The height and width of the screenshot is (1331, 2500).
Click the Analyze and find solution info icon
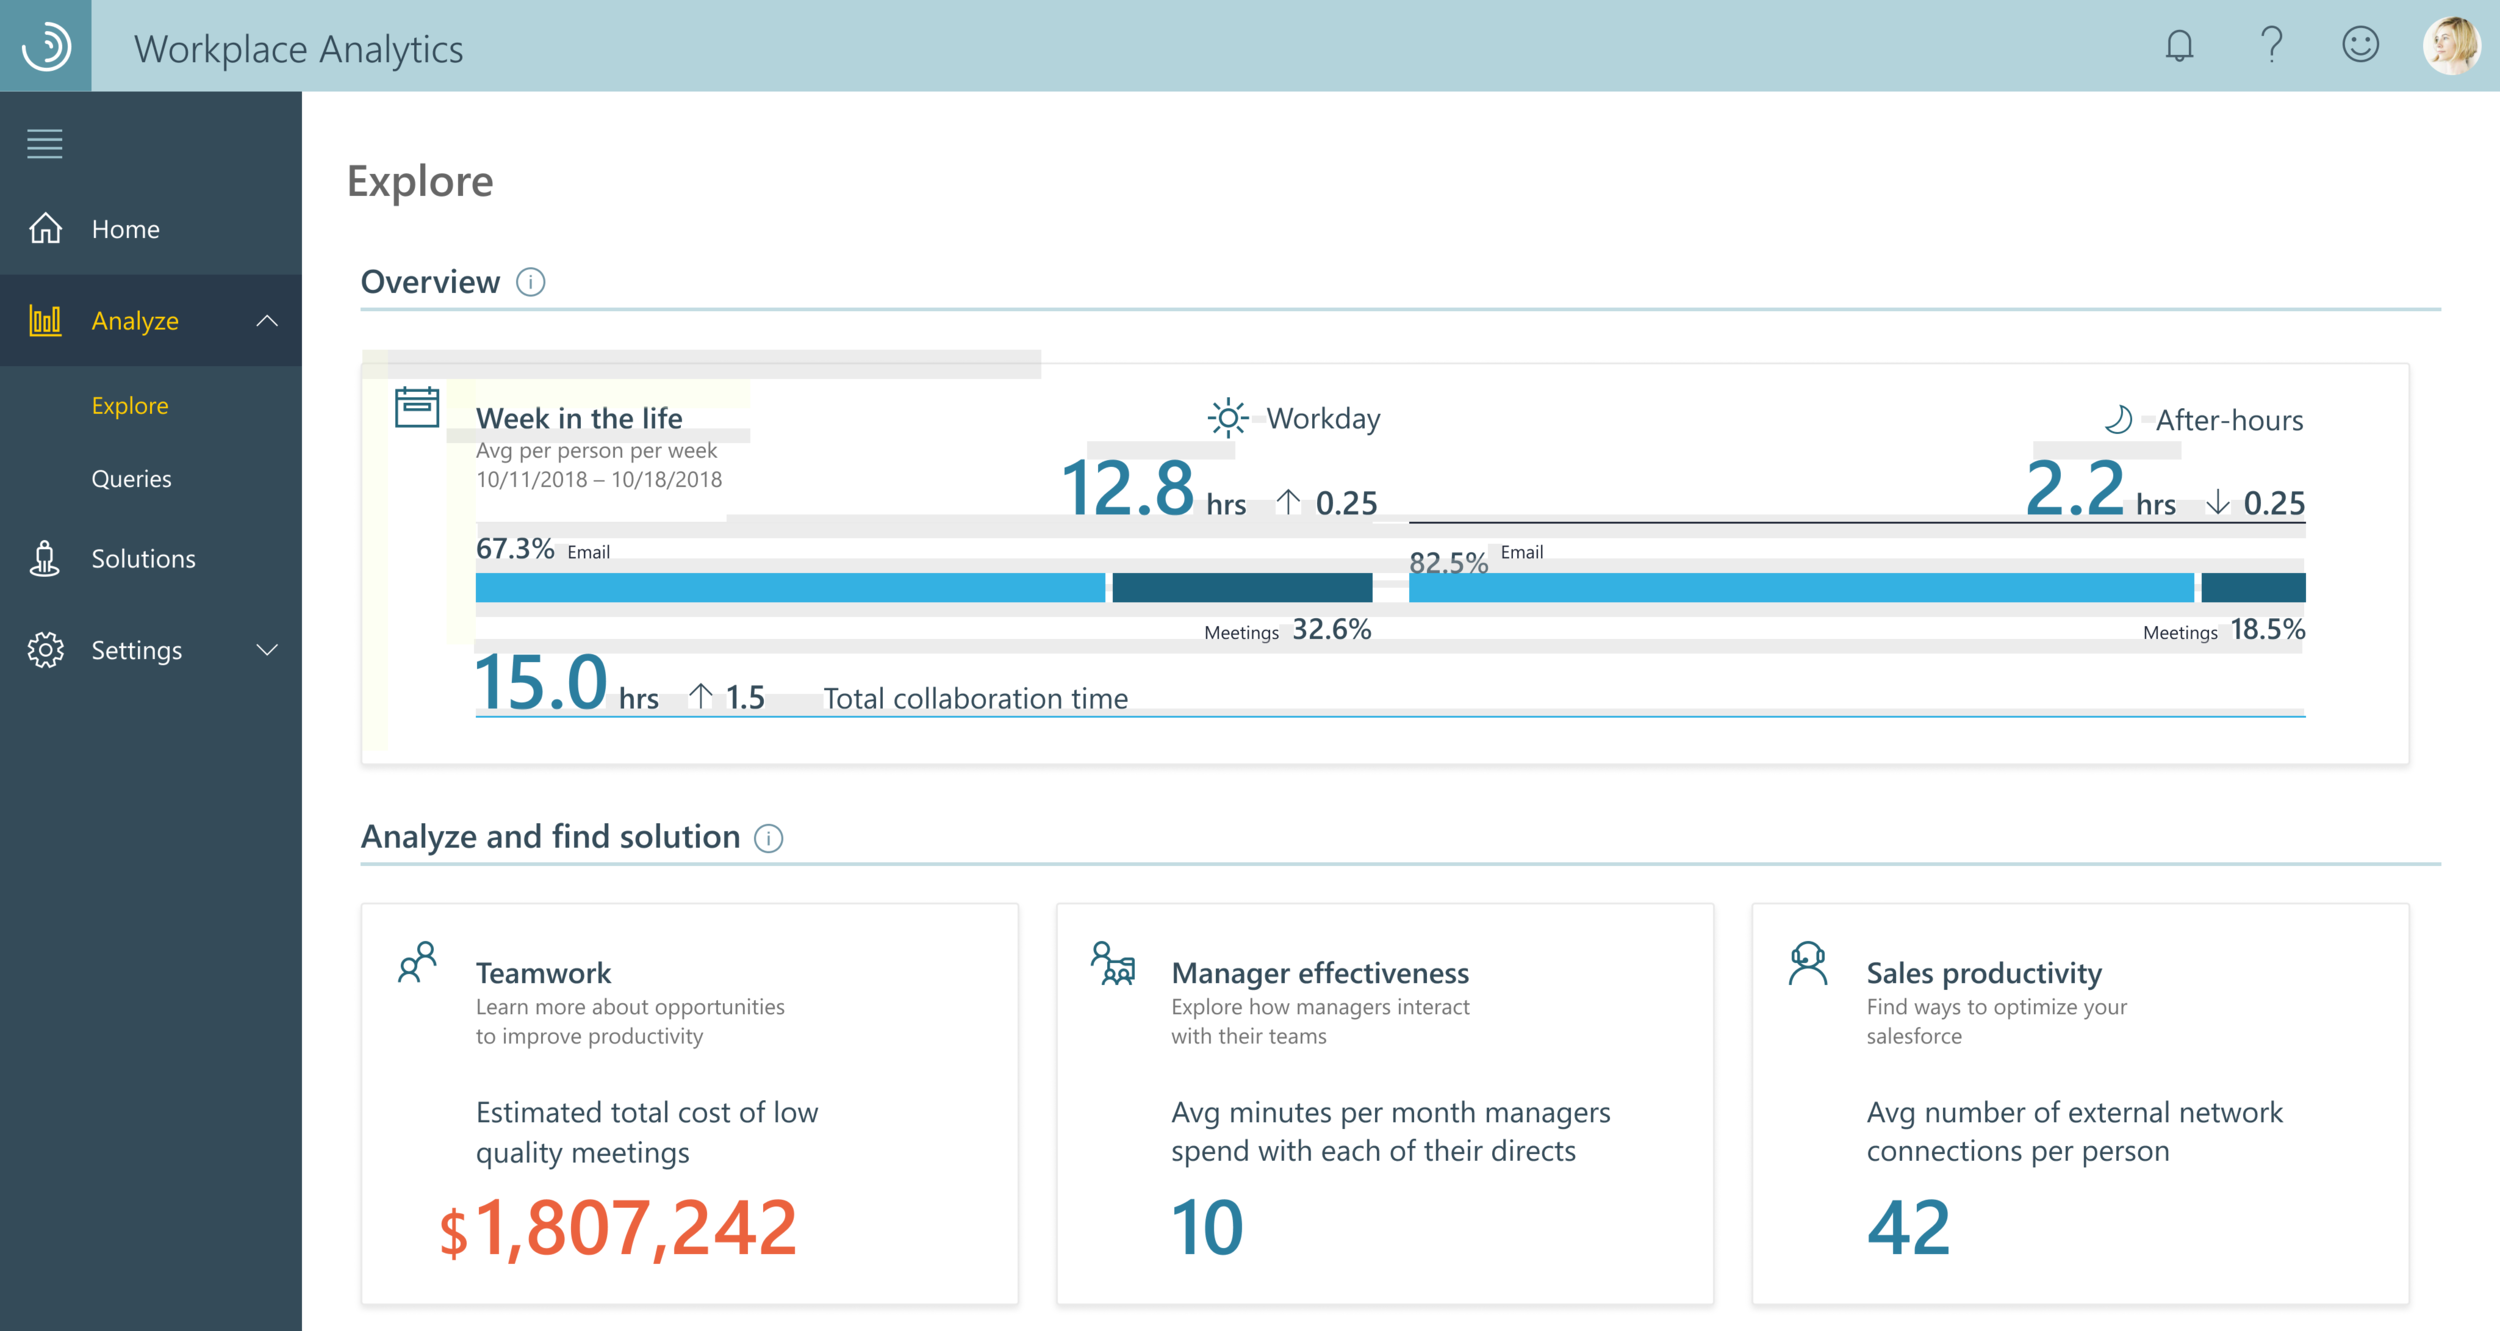pos(768,838)
